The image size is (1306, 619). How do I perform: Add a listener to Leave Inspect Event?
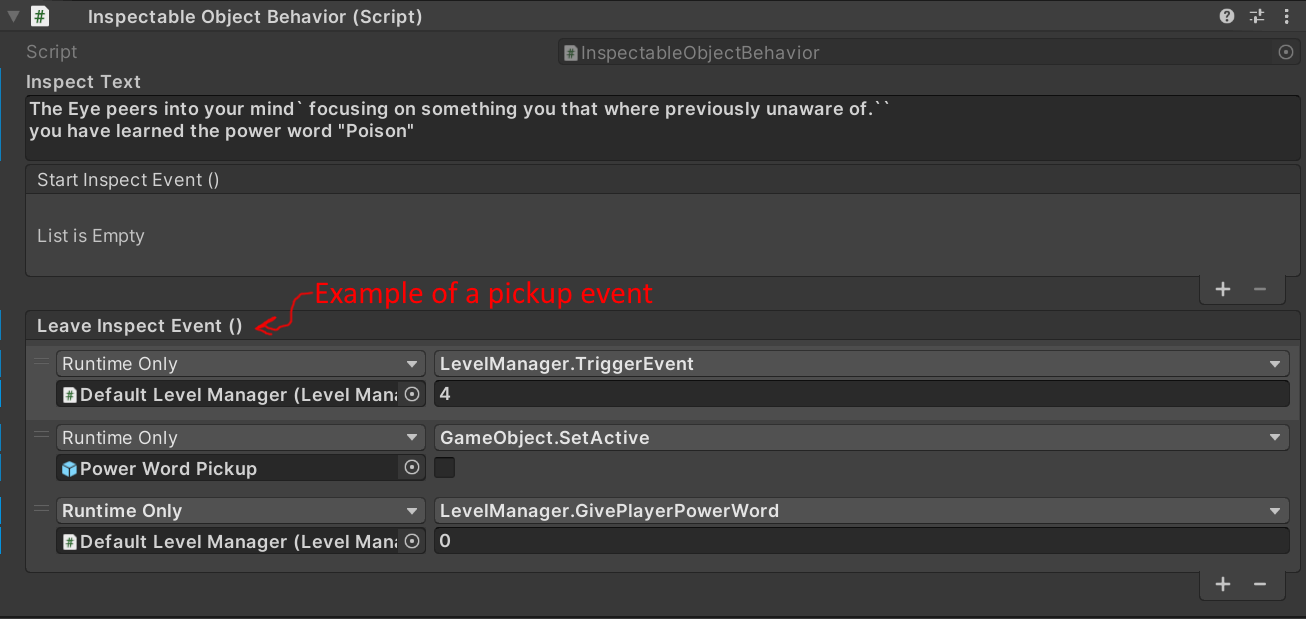click(x=1223, y=584)
